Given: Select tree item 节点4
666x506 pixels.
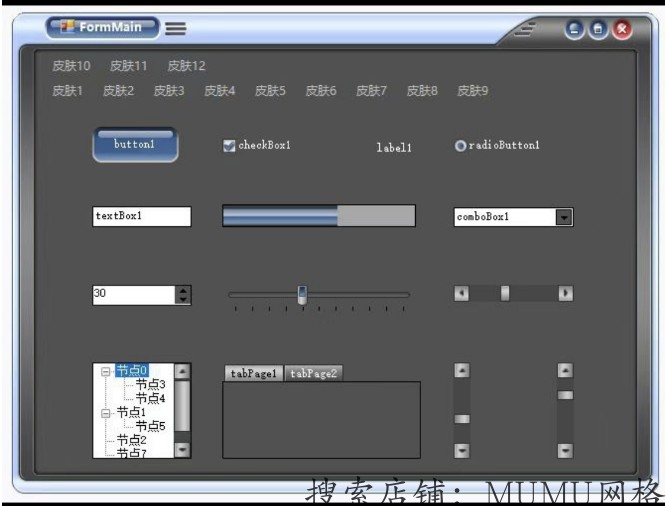Looking at the screenshot, I should 150,398.
